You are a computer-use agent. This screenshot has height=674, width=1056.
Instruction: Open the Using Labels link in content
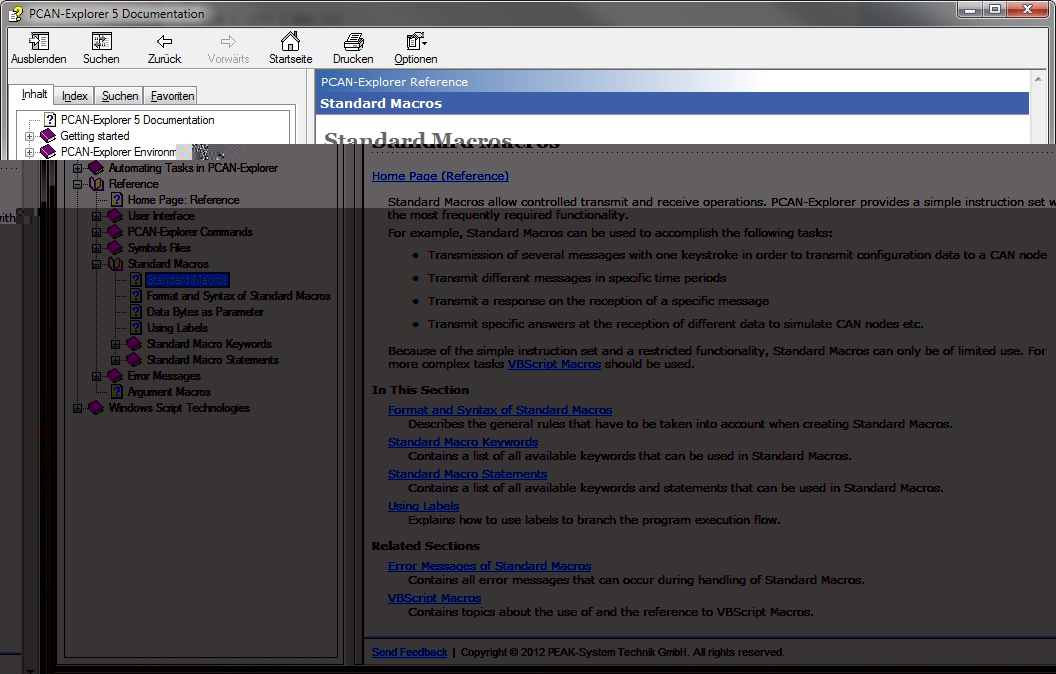click(424, 506)
